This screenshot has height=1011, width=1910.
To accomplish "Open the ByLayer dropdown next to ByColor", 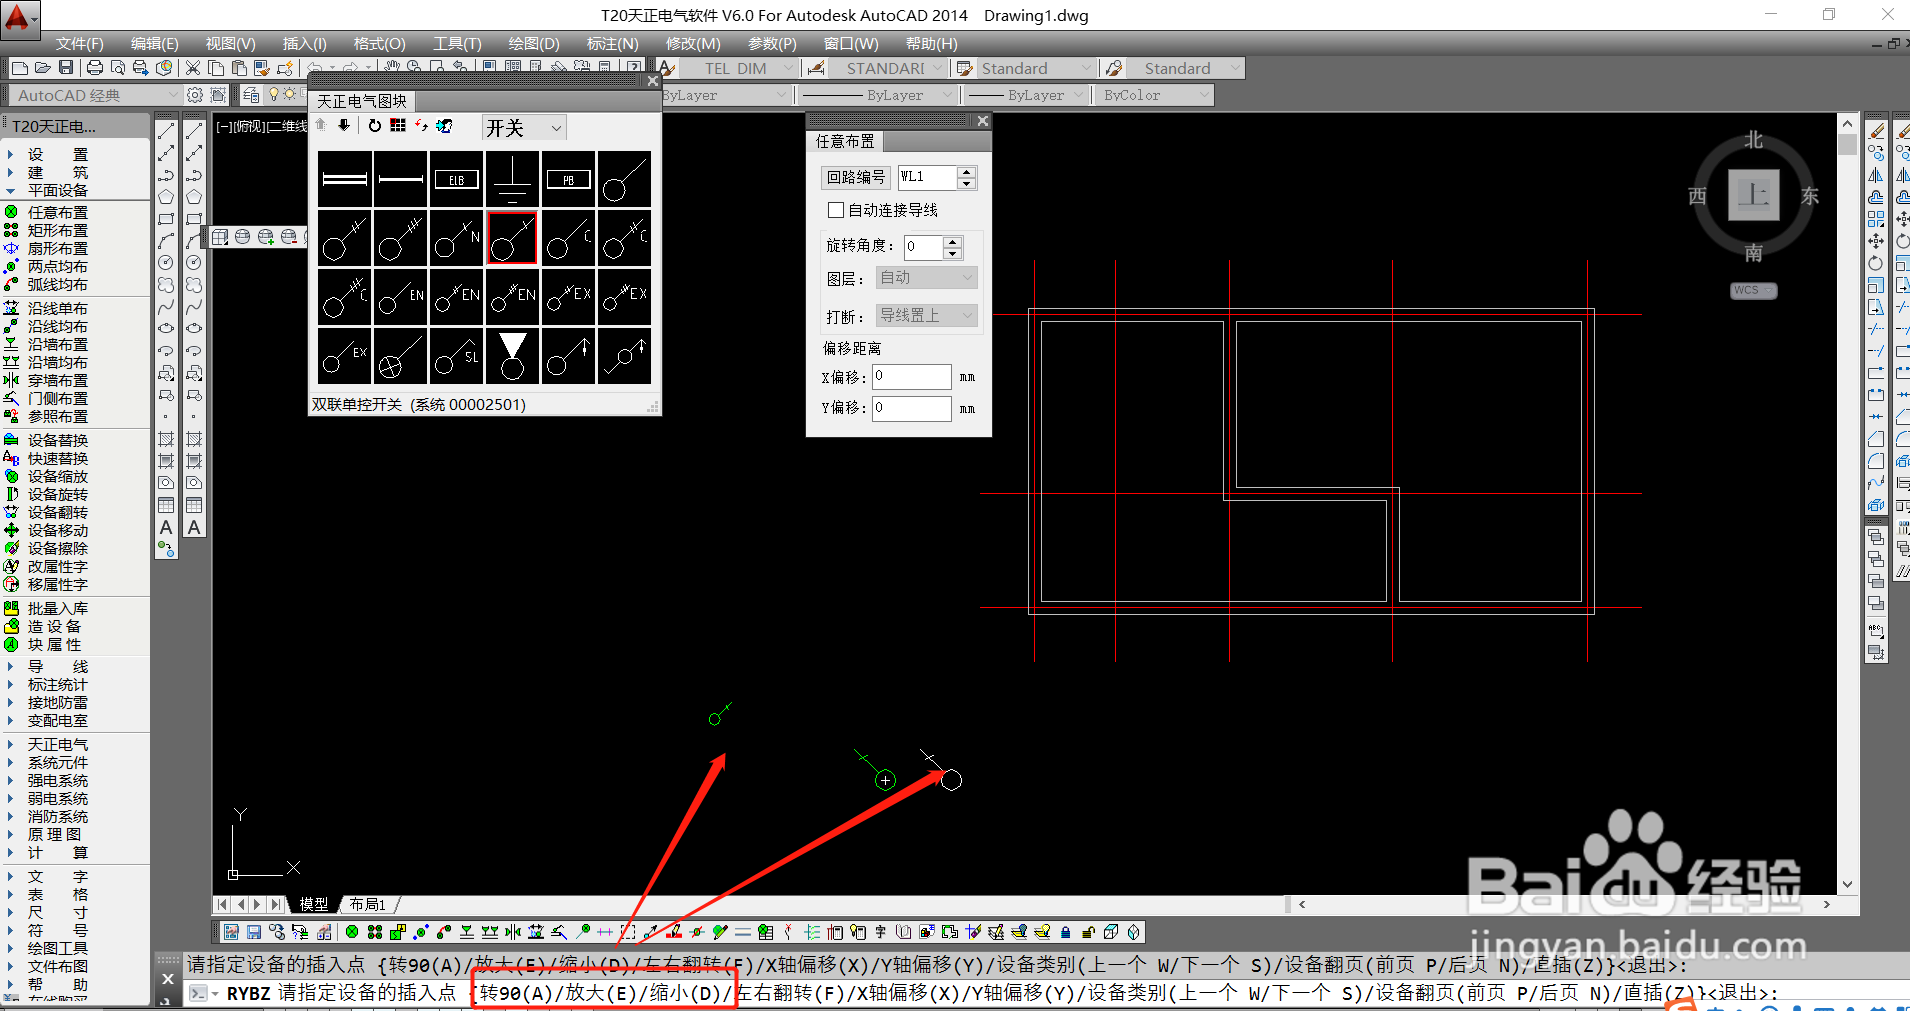I will 1027,95.
